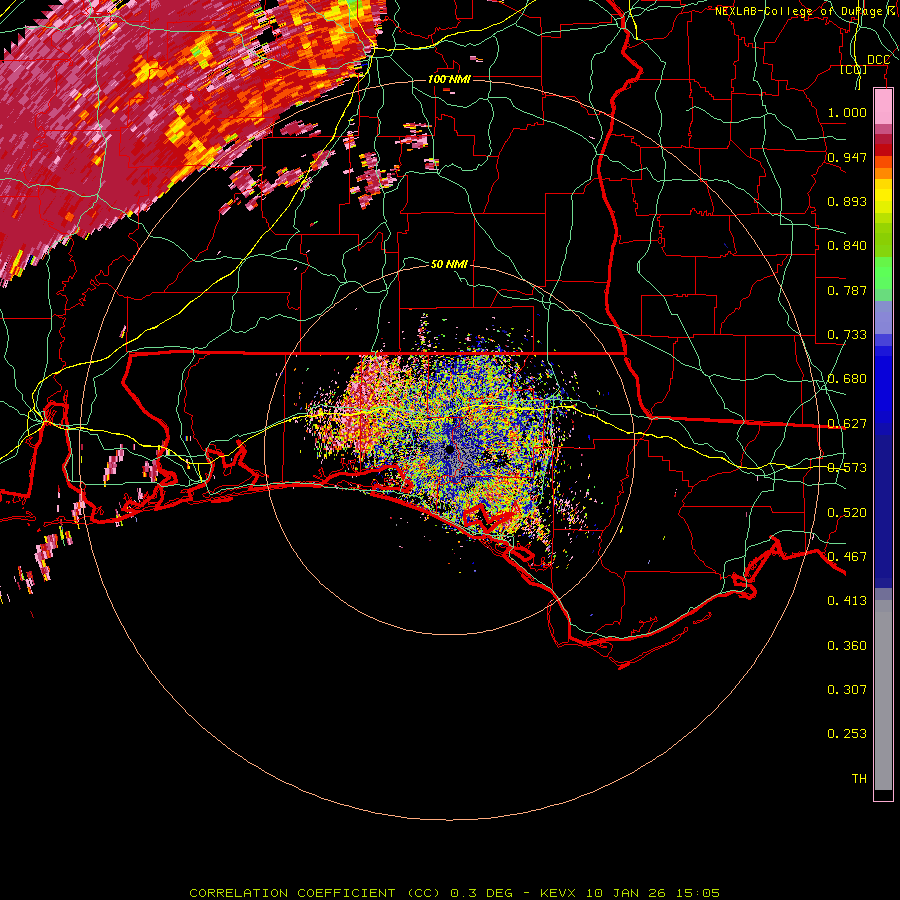The height and width of the screenshot is (900, 900).
Task: Select the 0.840 scale value
Action: pyautogui.click(x=847, y=246)
